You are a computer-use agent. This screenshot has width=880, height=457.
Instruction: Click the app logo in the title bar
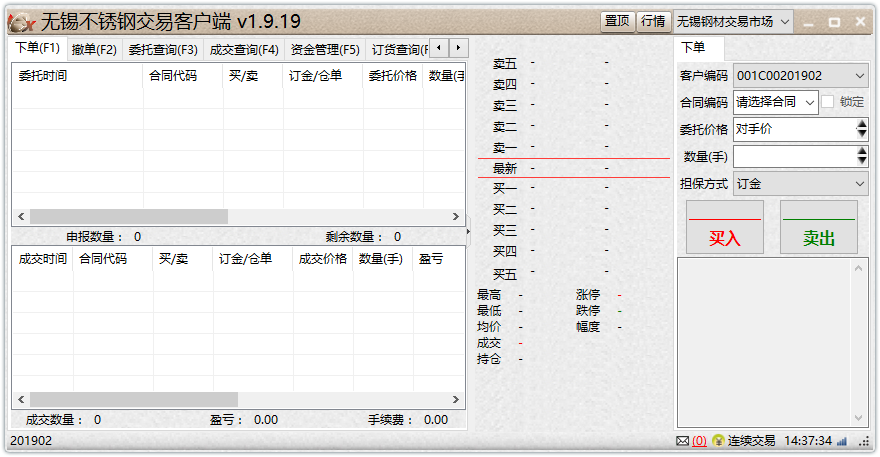point(22,21)
